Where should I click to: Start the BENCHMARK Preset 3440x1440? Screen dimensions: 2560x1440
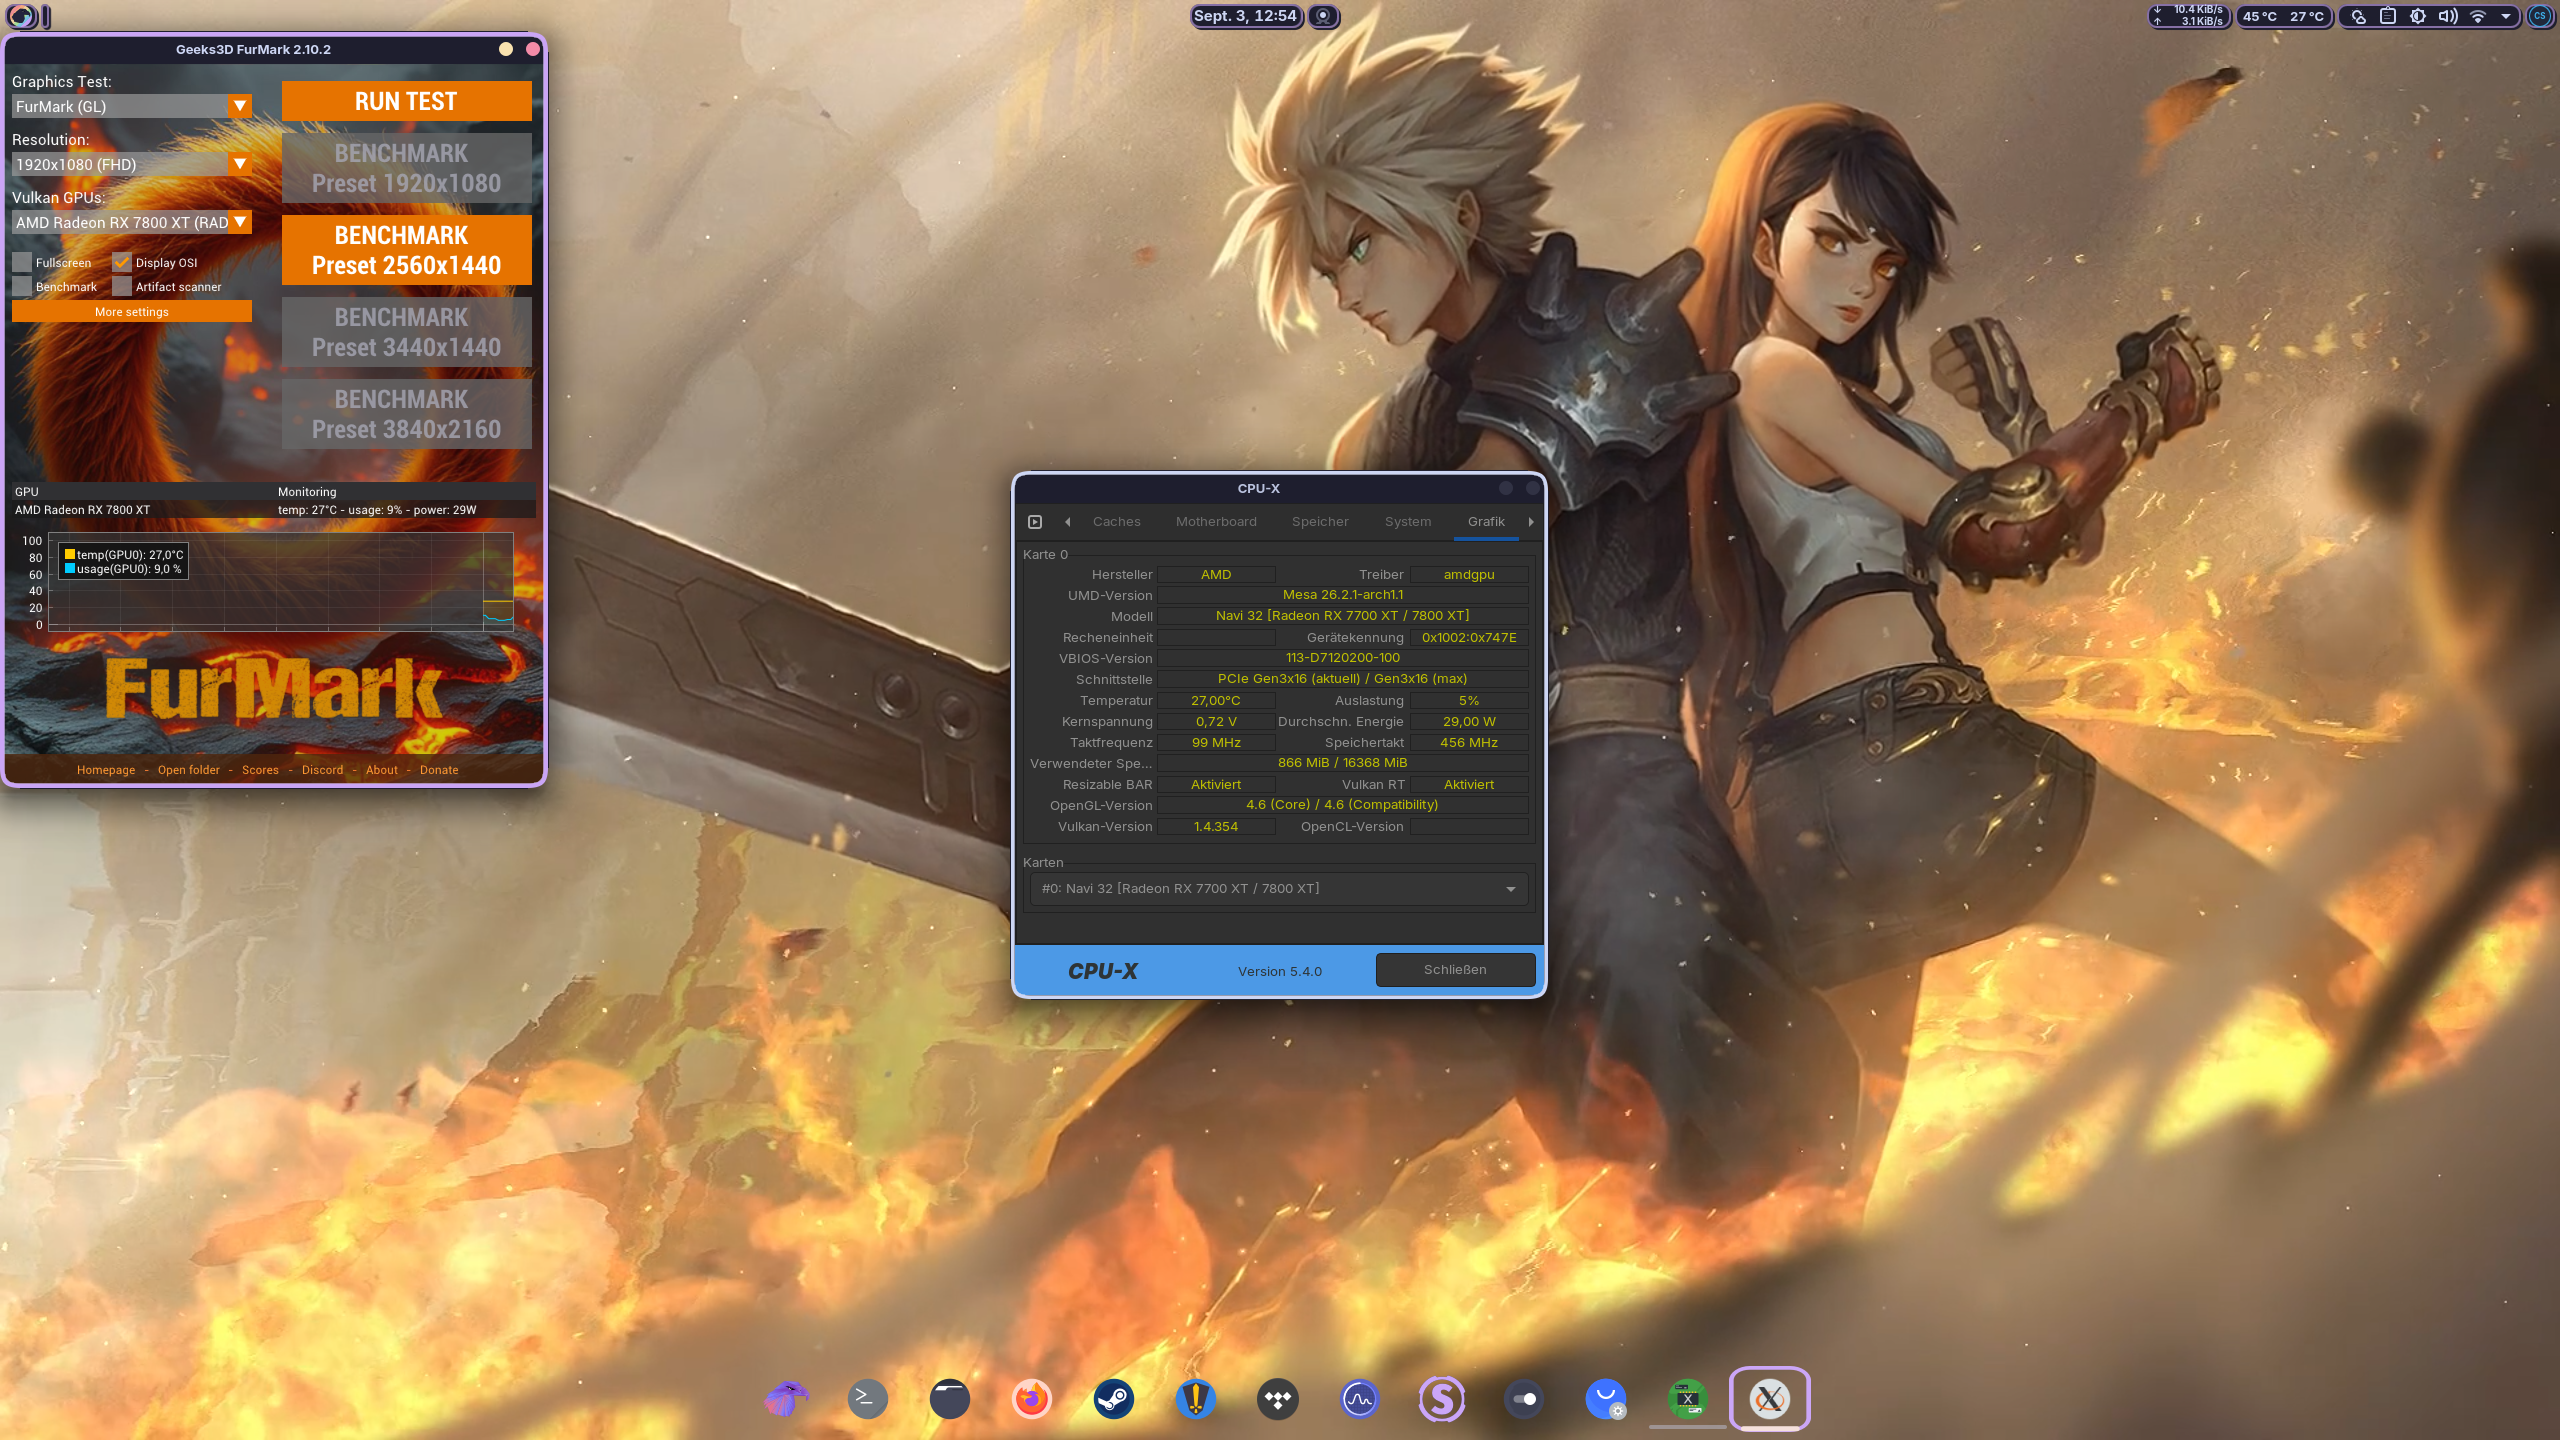click(406, 332)
